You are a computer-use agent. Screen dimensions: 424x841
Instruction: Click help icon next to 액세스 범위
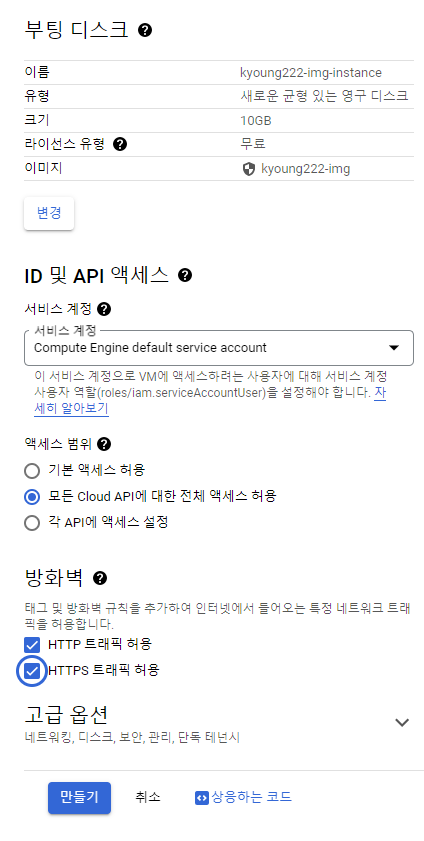(104, 444)
